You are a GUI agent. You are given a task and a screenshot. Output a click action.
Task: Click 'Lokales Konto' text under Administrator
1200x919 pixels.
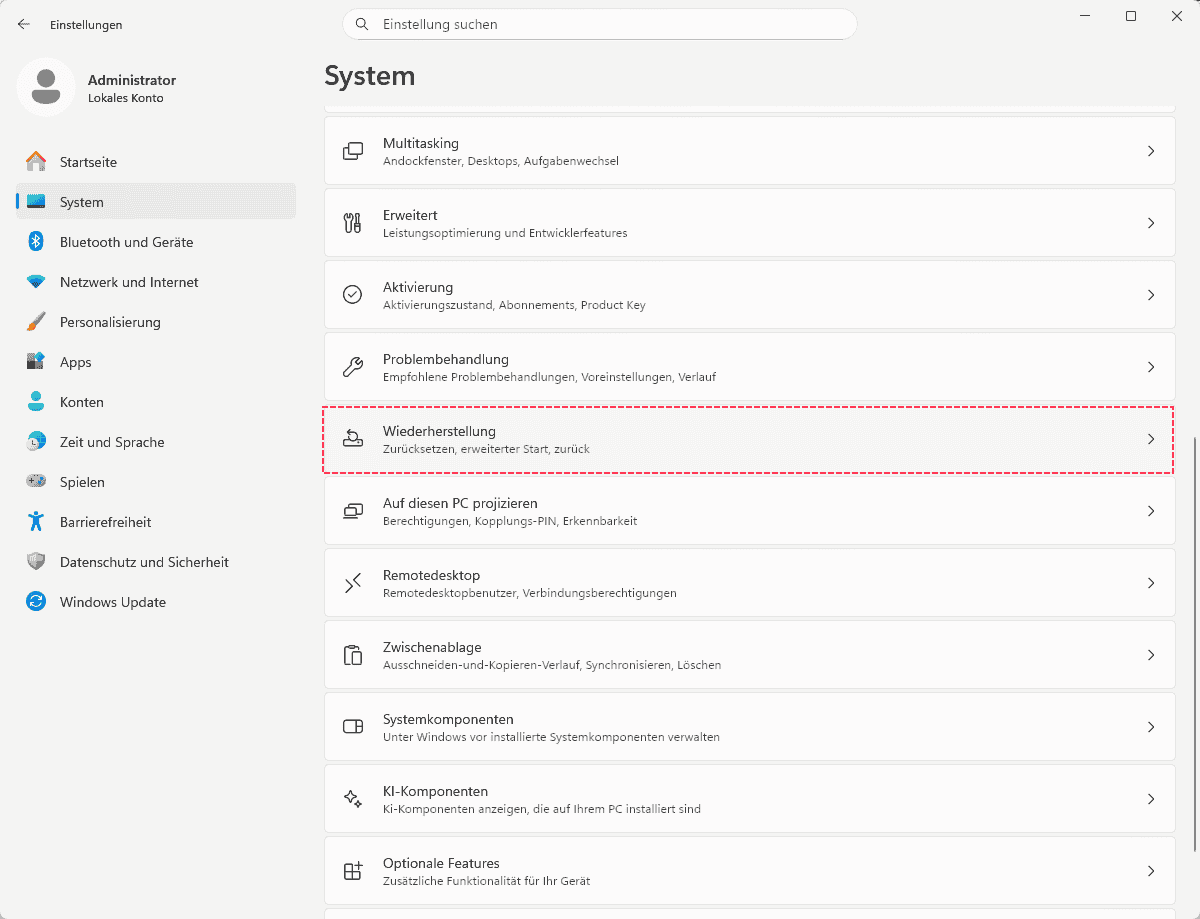[x=125, y=98]
